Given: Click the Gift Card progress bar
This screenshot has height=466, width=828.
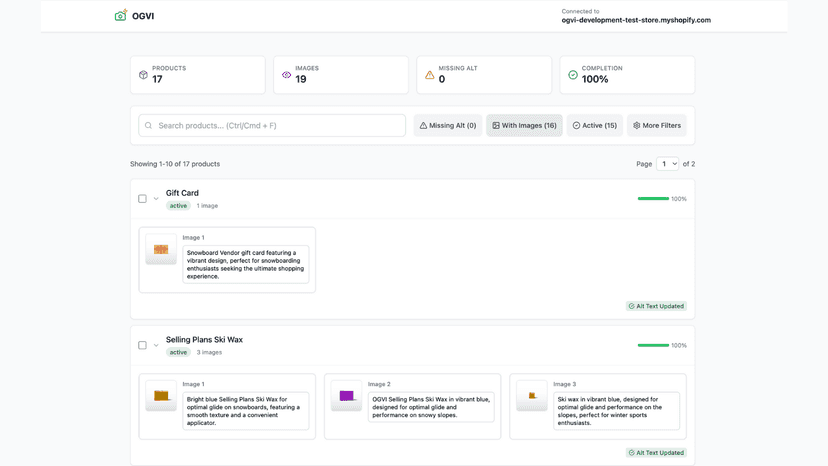Looking at the screenshot, I should point(653,199).
